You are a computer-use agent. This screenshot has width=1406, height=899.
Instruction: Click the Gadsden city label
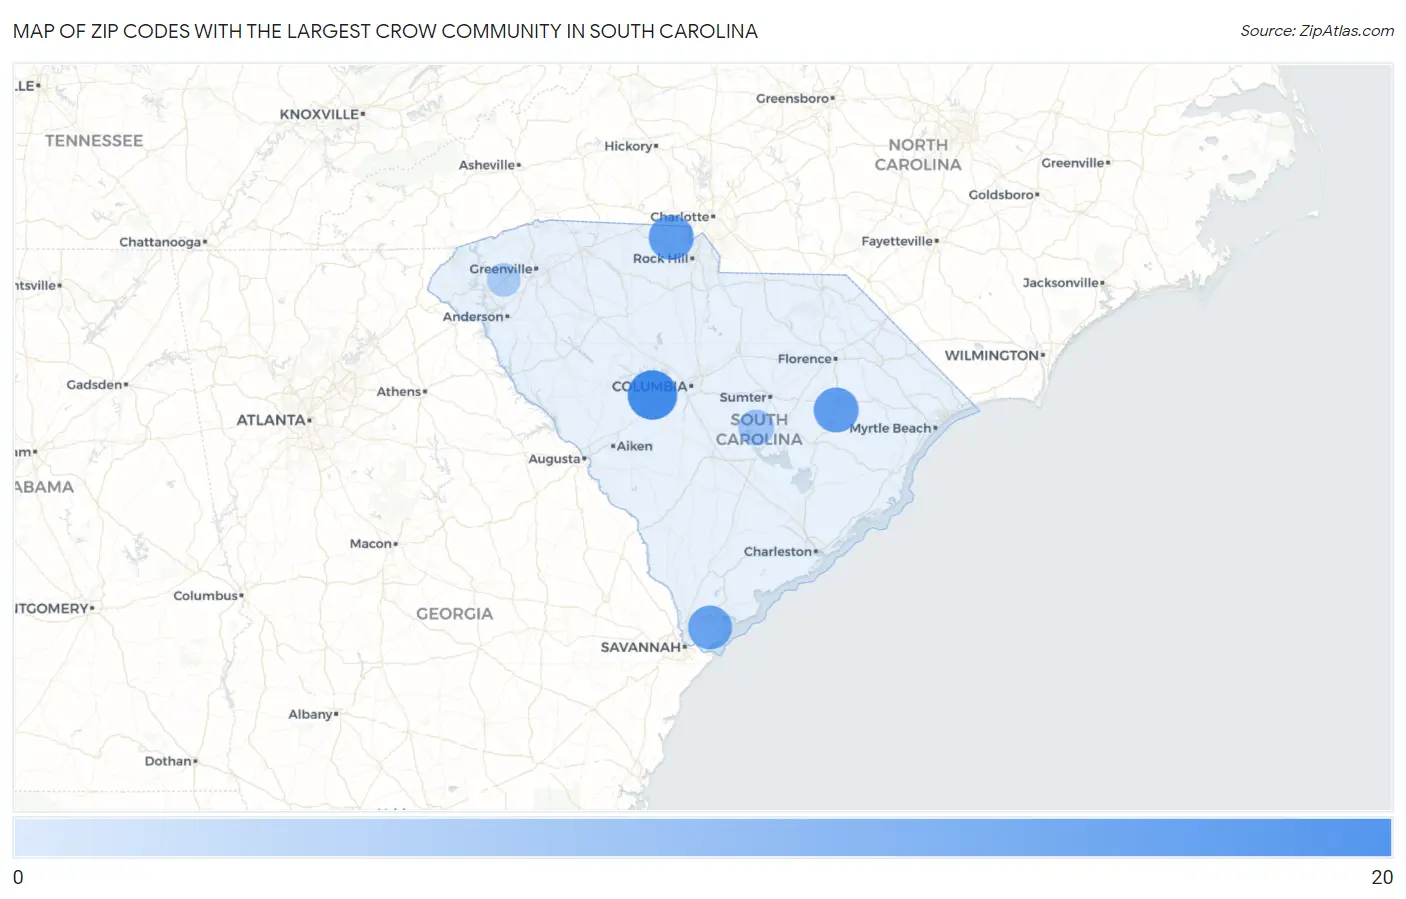tap(96, 385)
